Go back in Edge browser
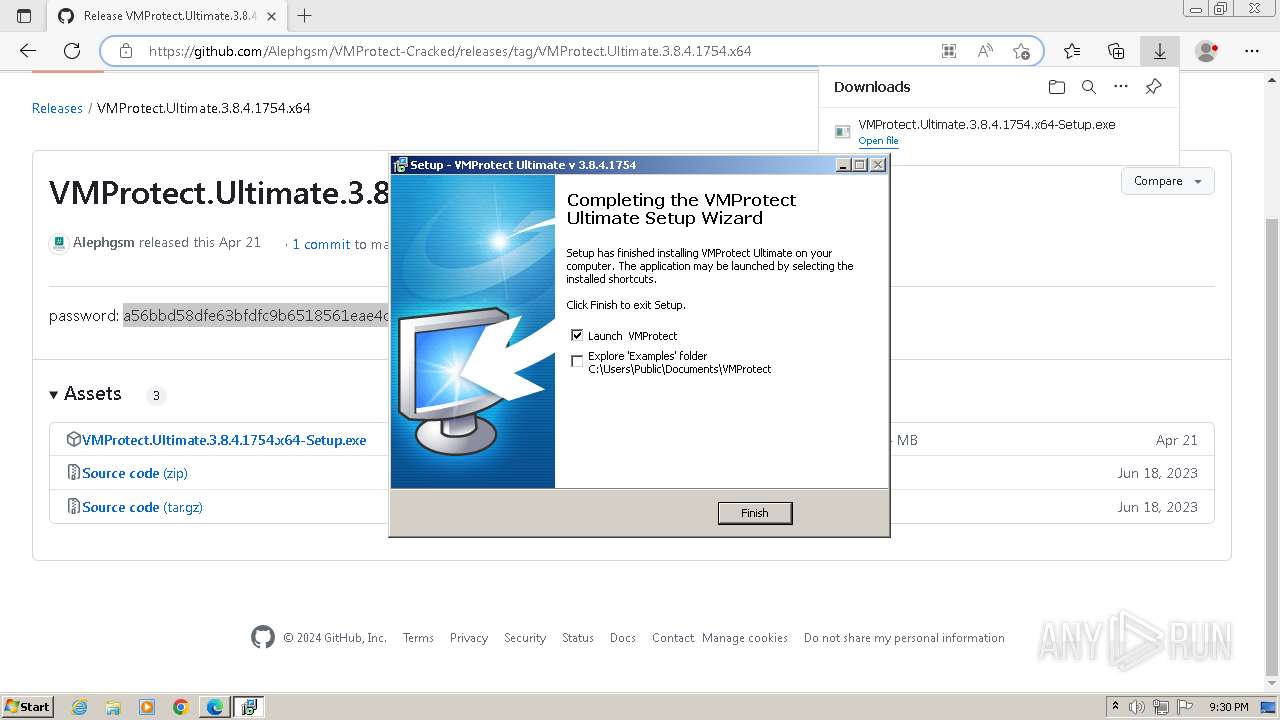1280x720 pixels. 28,51
